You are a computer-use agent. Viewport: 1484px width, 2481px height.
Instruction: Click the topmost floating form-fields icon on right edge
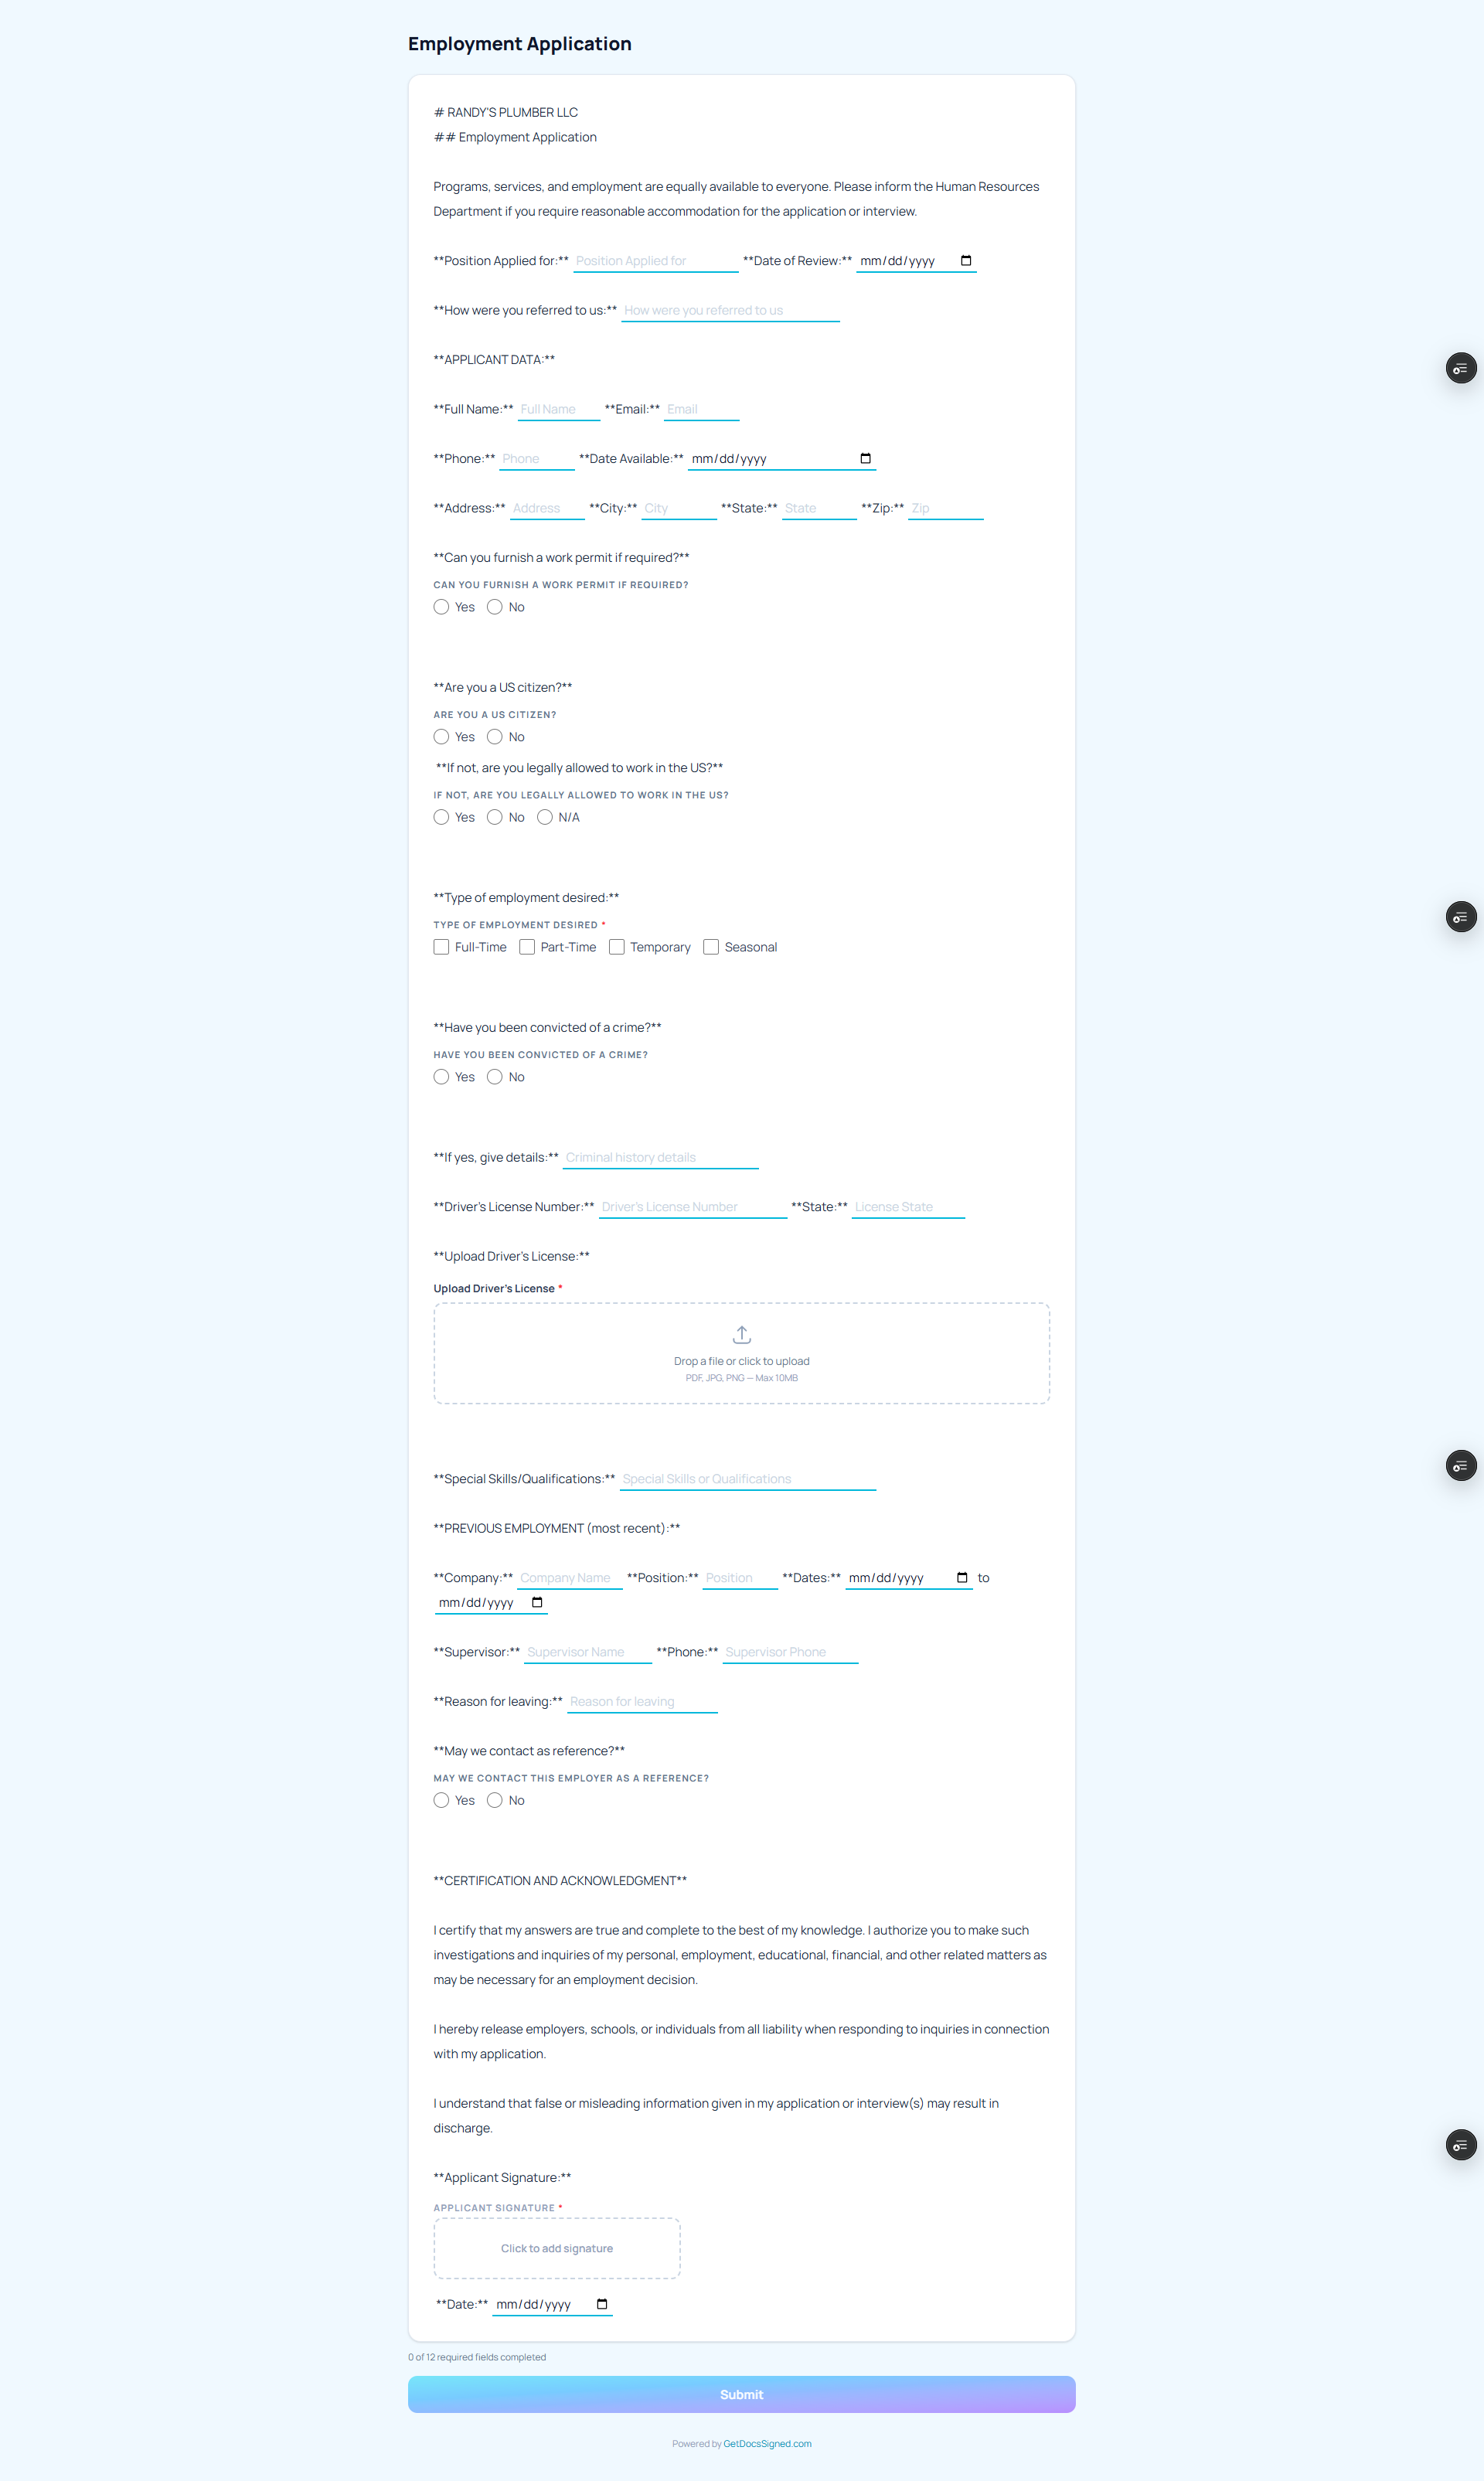click(1461, 368)
